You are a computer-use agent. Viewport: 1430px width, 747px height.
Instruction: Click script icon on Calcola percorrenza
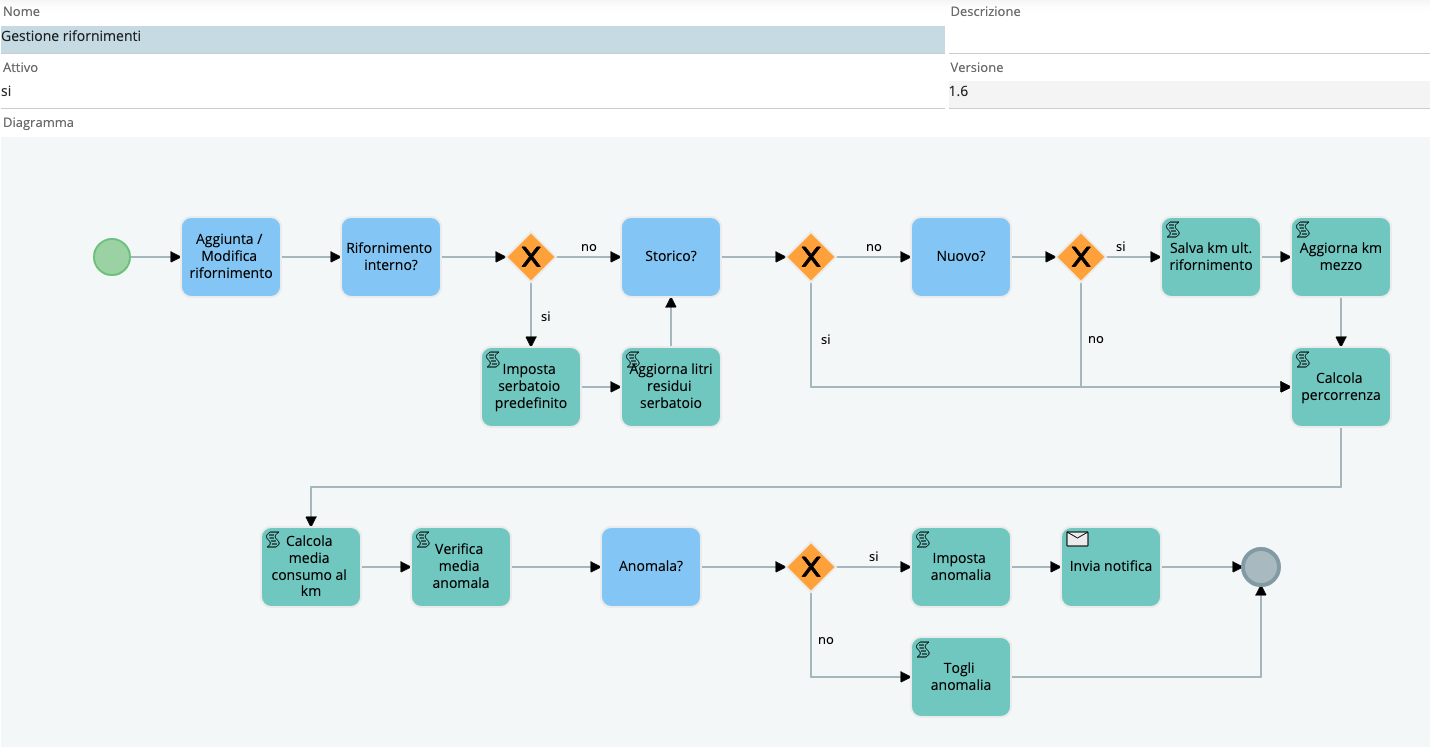[1303, 359]
